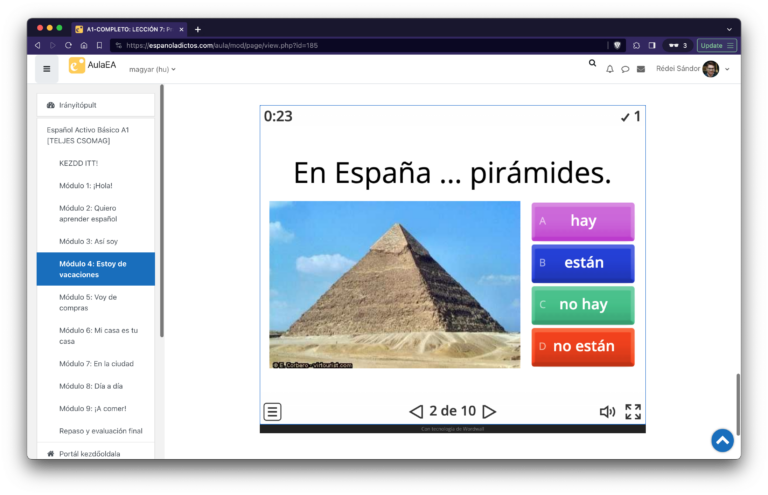Open the quiz options list icon

click(273, 411)
